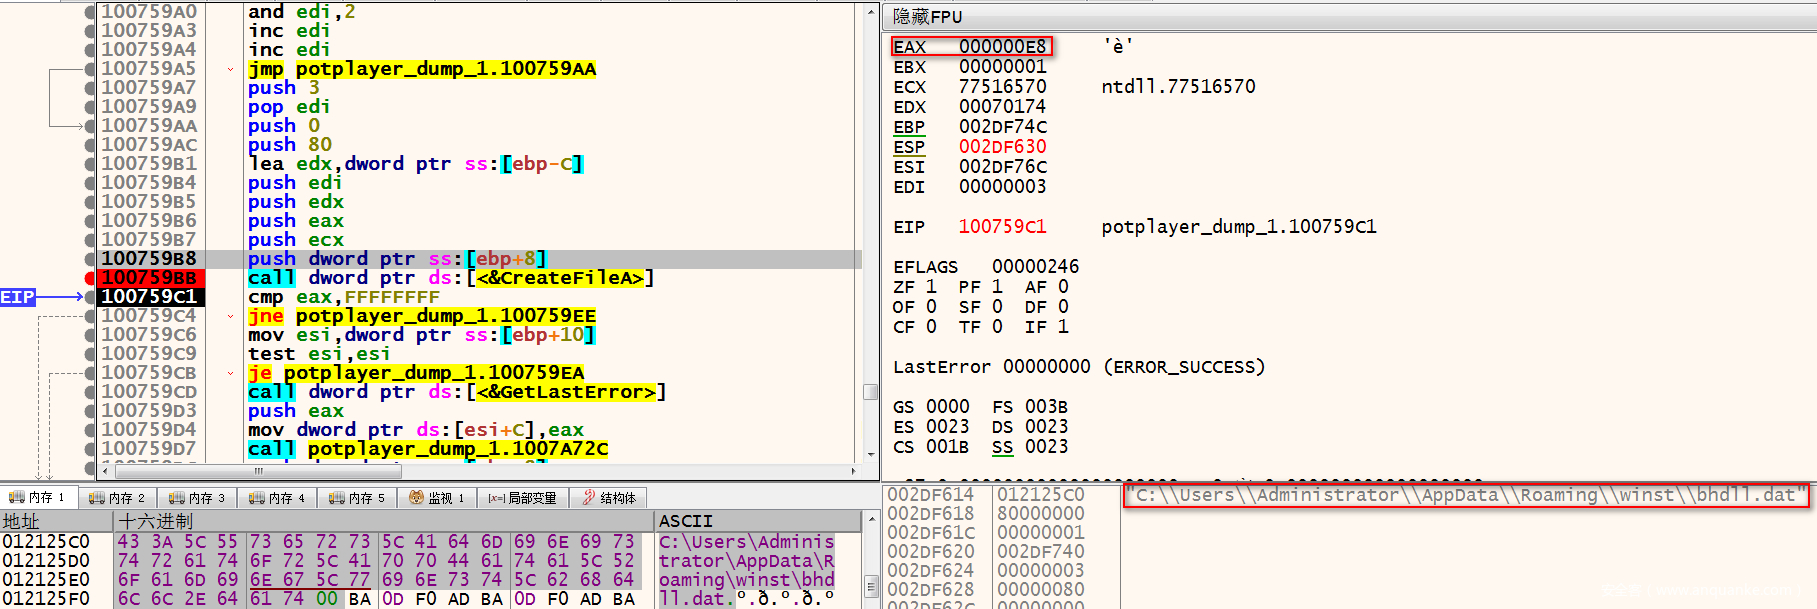Screen dimensions: 1817x609
Task: Toggle the red breakpoint dot at 100759BB
Action: (x=90, y=278)
